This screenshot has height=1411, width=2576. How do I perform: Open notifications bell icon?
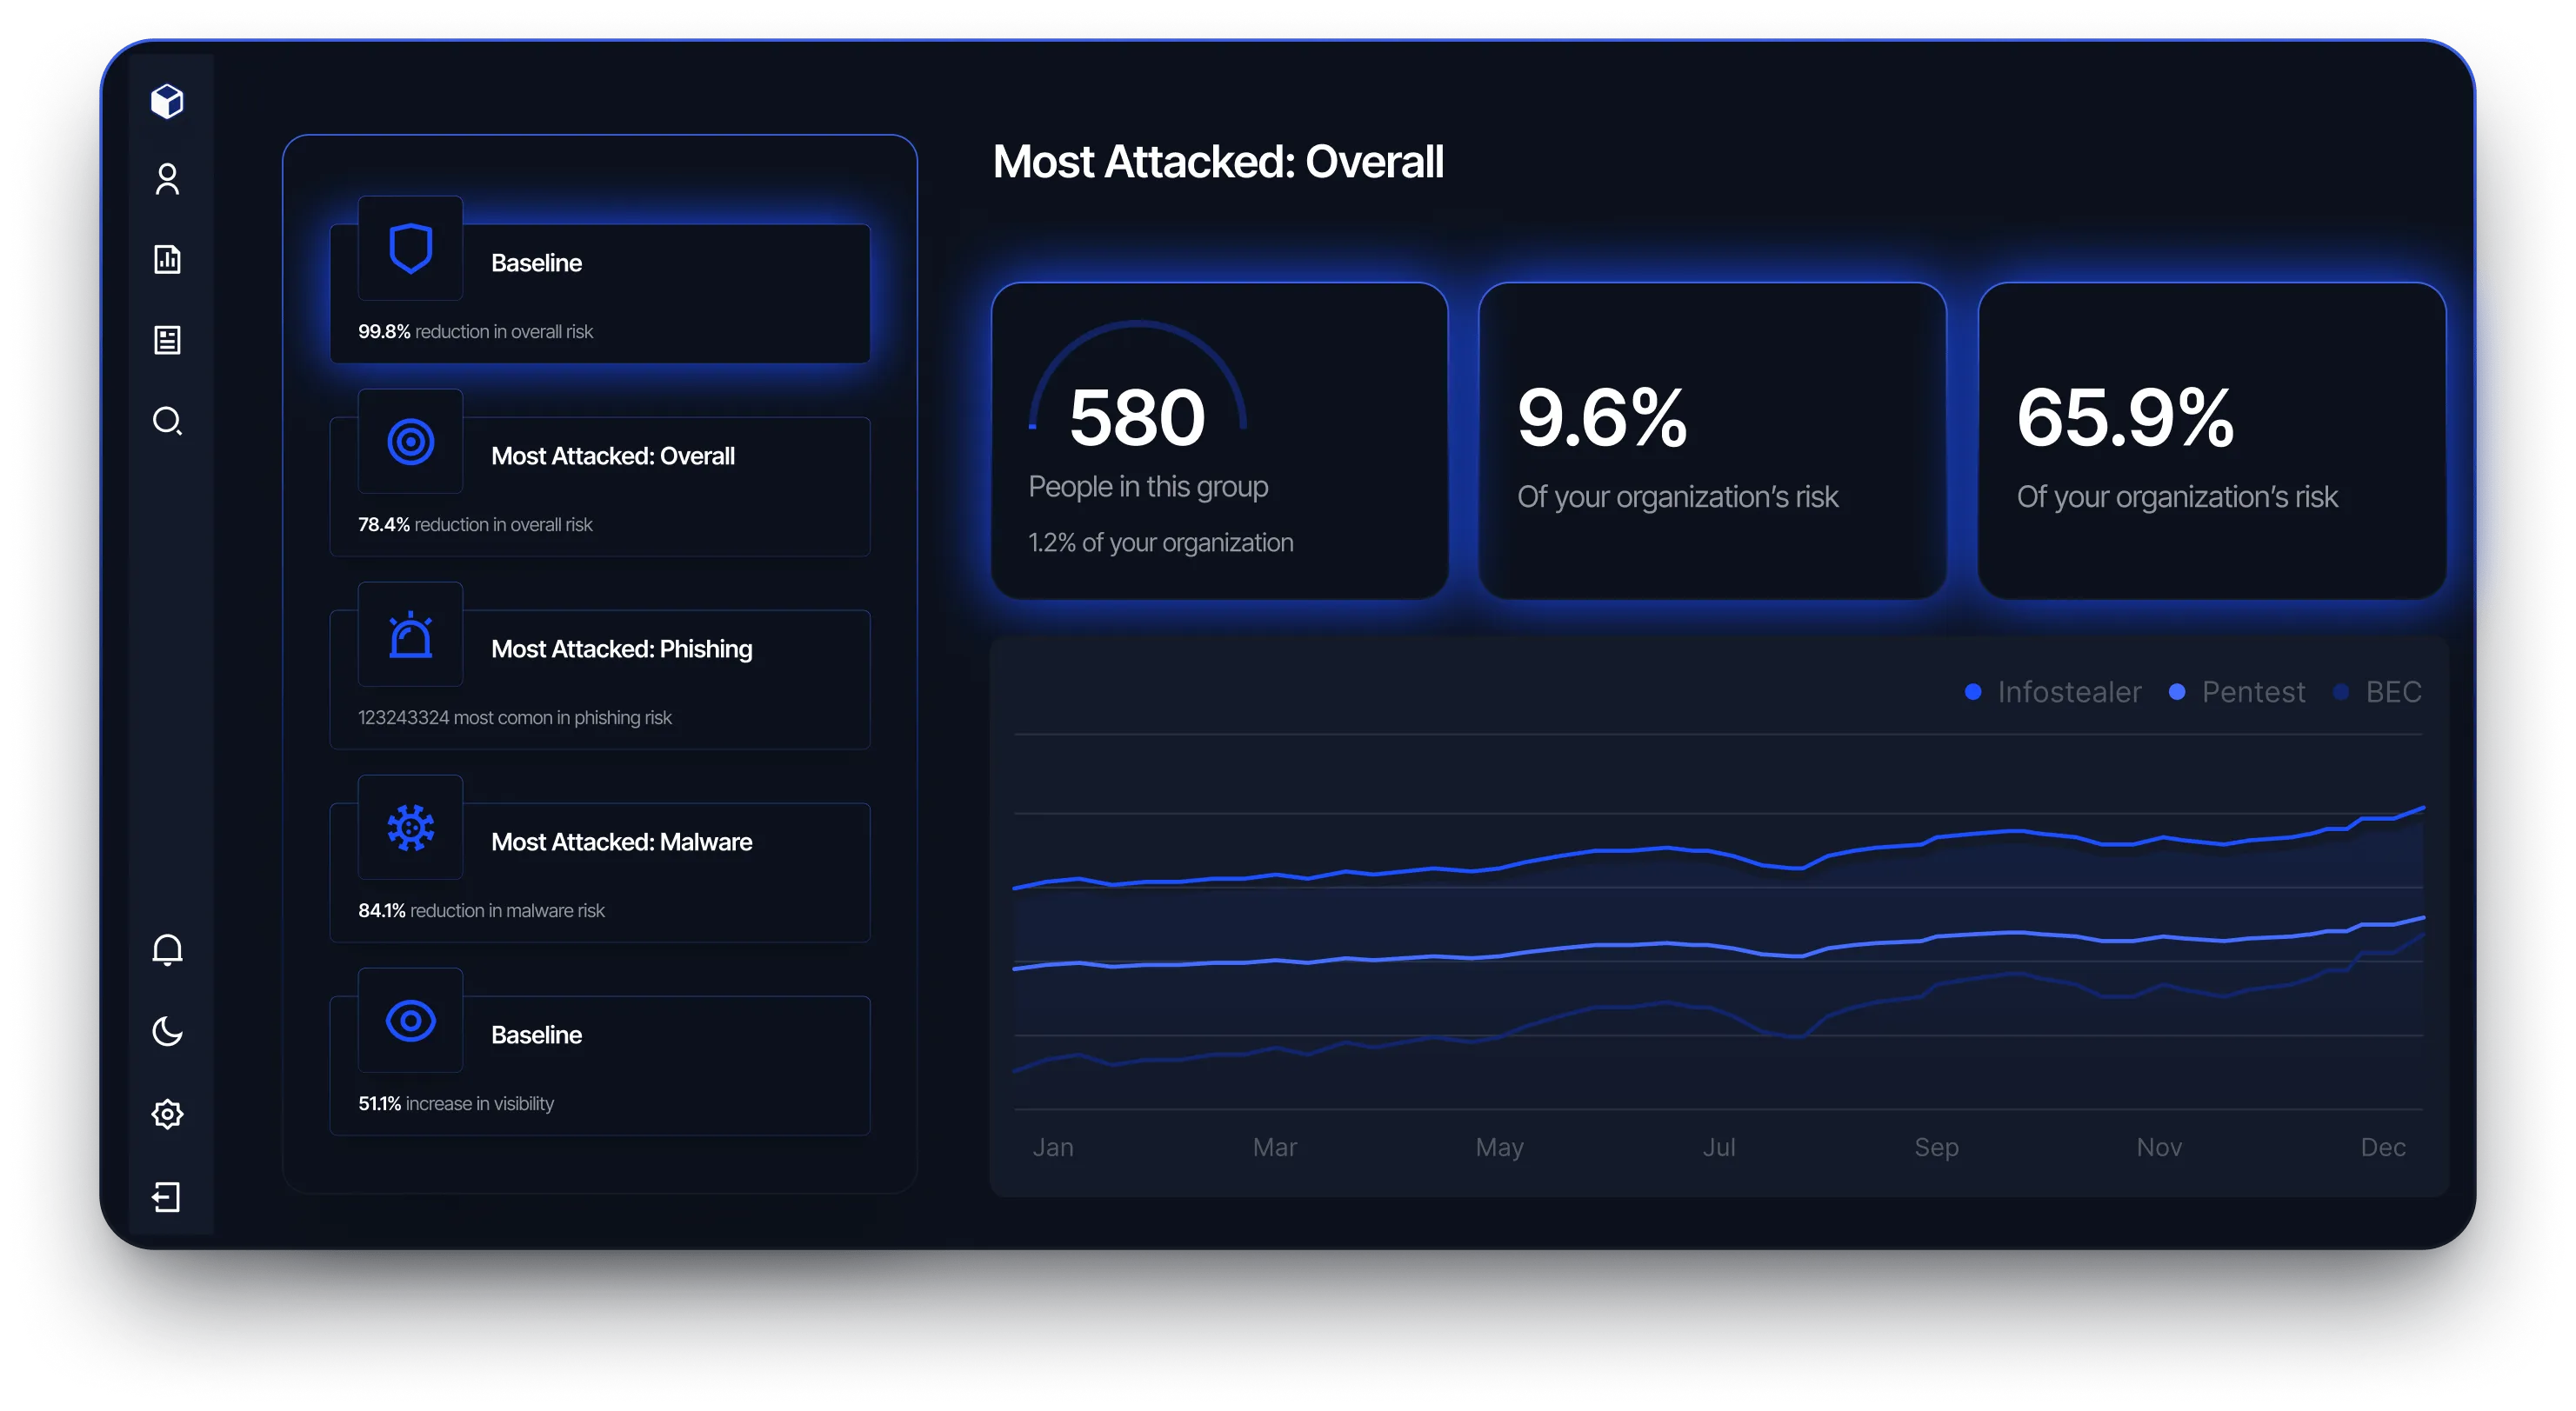pyautogui.click(x=167, y=950)
